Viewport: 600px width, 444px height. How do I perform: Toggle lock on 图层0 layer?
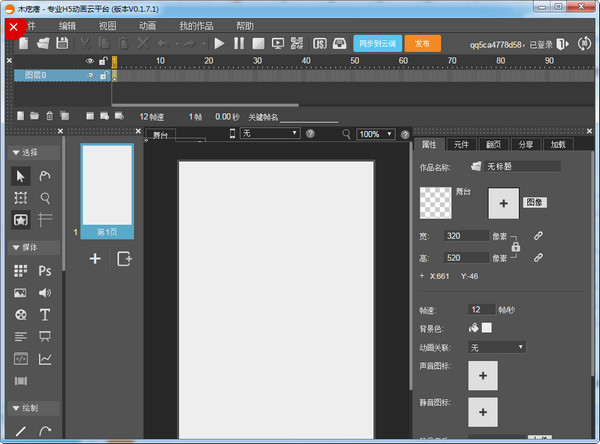point(102,75)
